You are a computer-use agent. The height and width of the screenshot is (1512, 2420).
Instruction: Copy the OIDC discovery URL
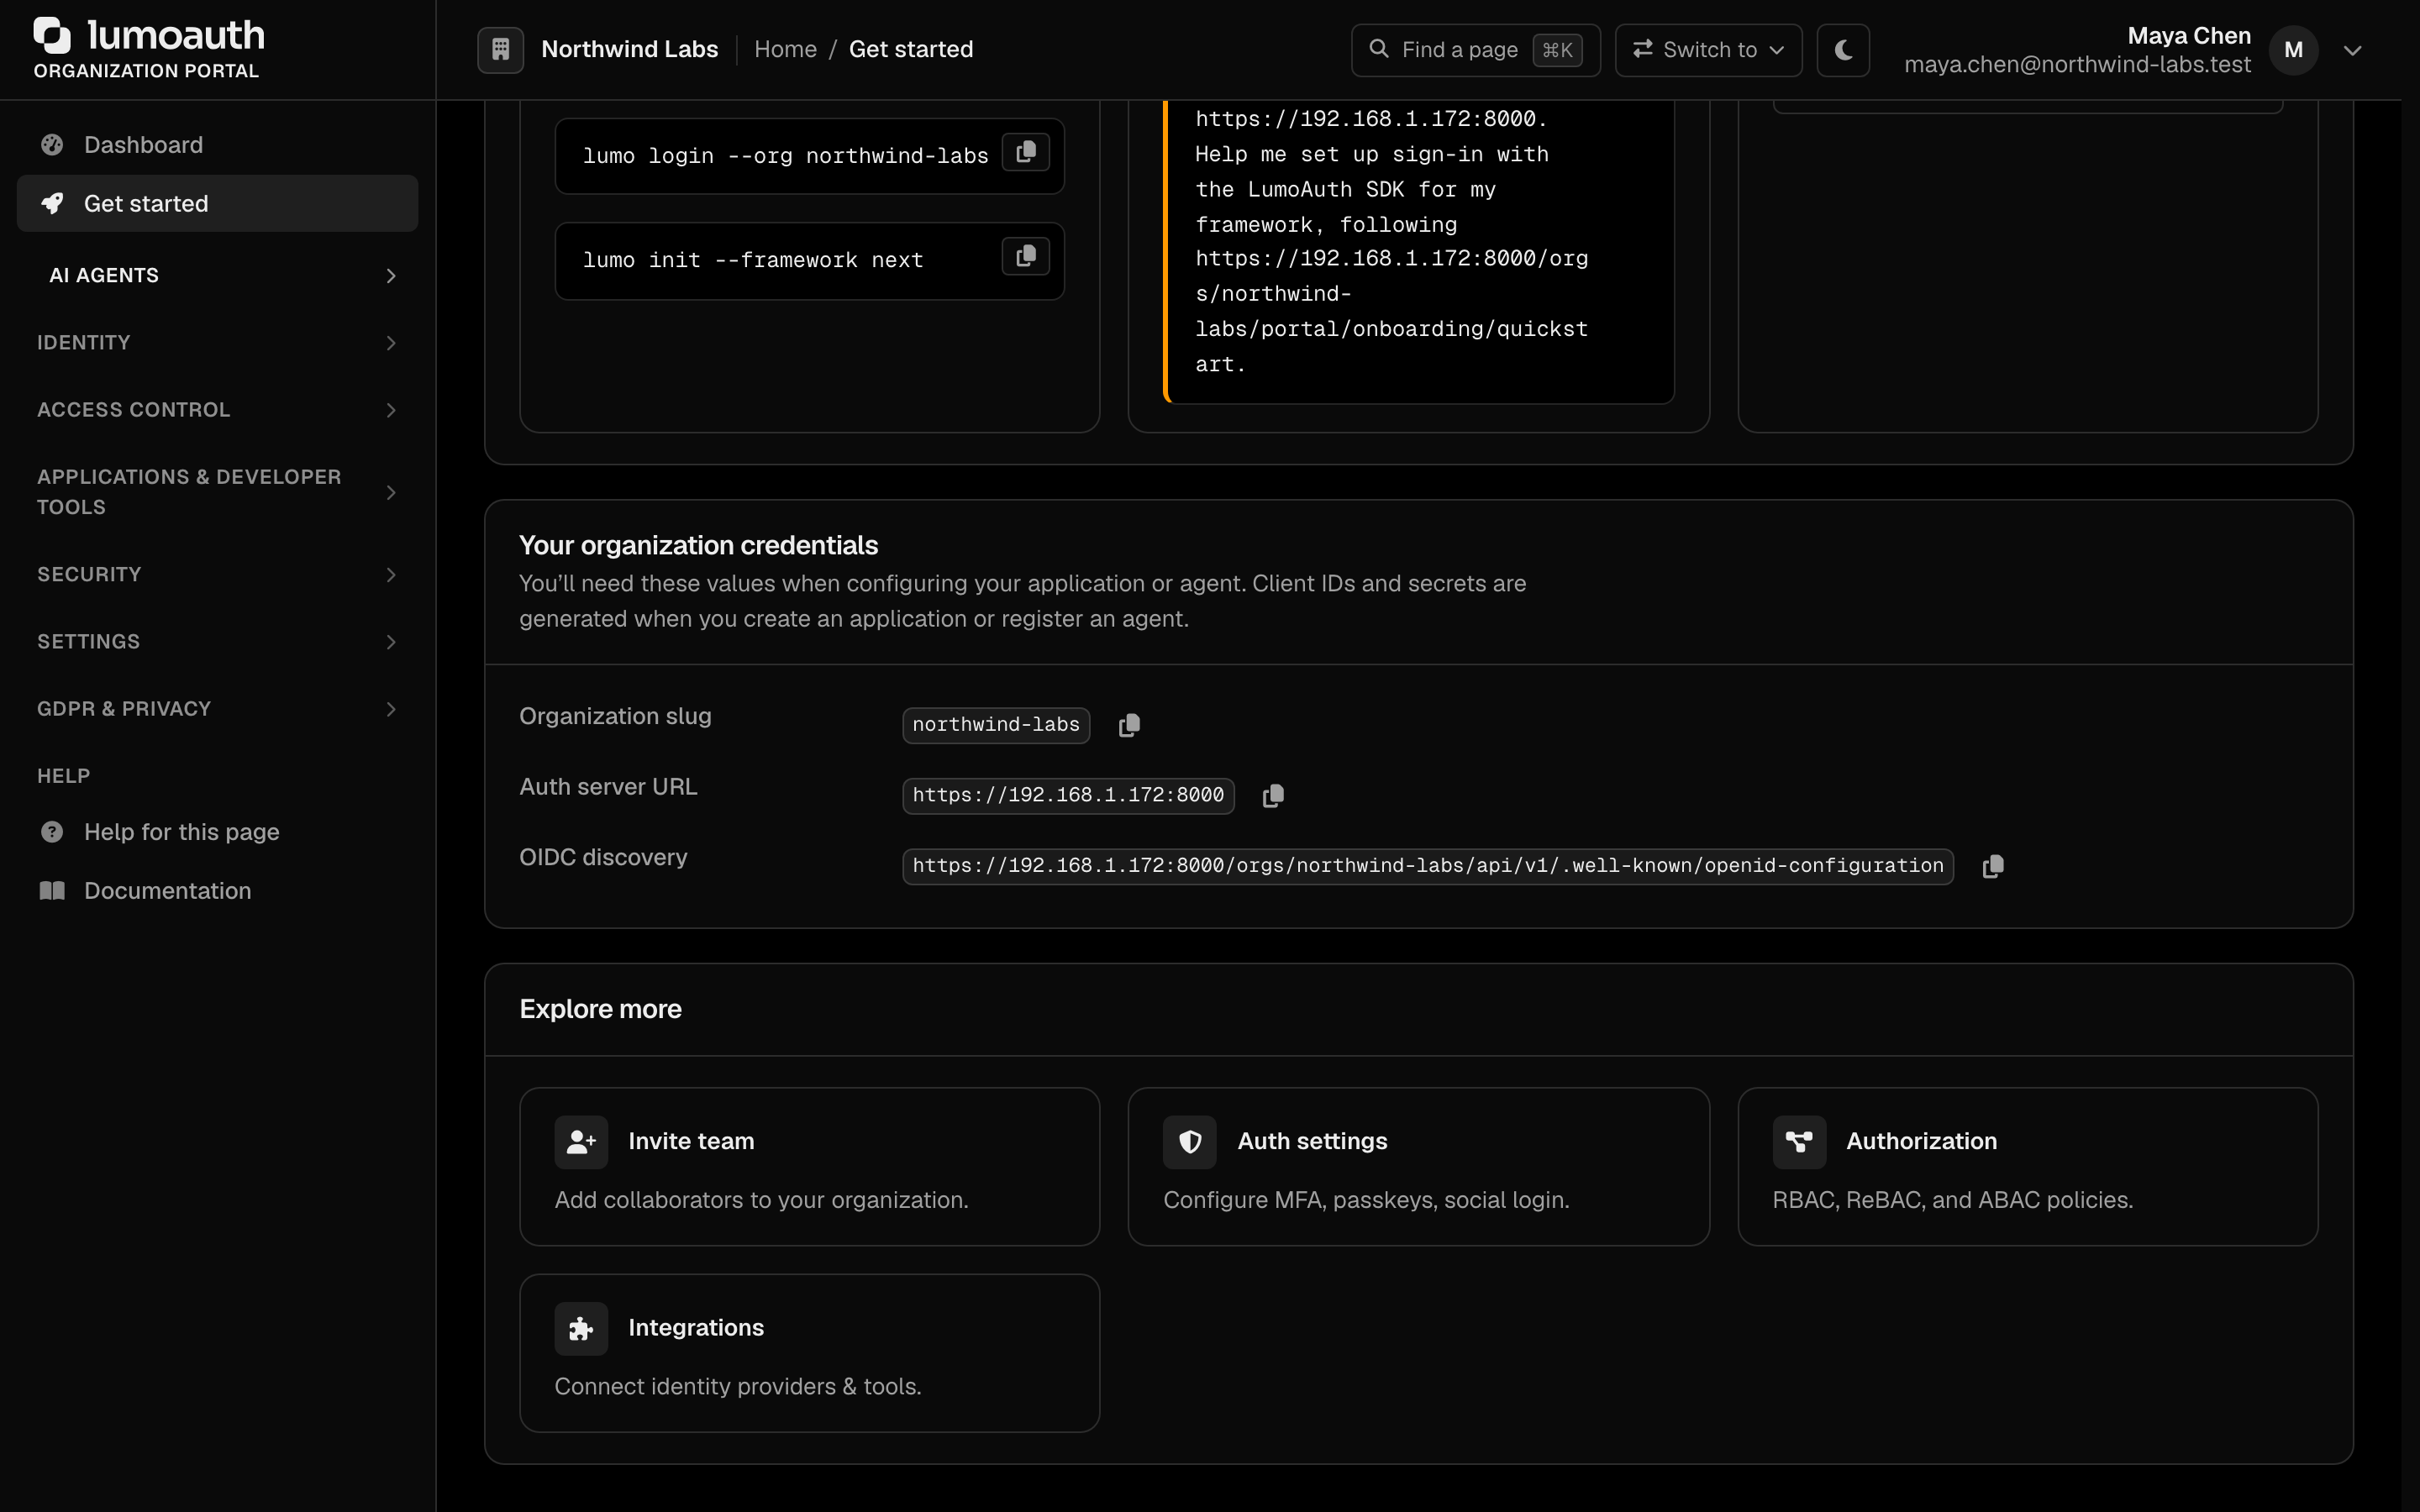pyautogui.click(x=1993, y=866)
